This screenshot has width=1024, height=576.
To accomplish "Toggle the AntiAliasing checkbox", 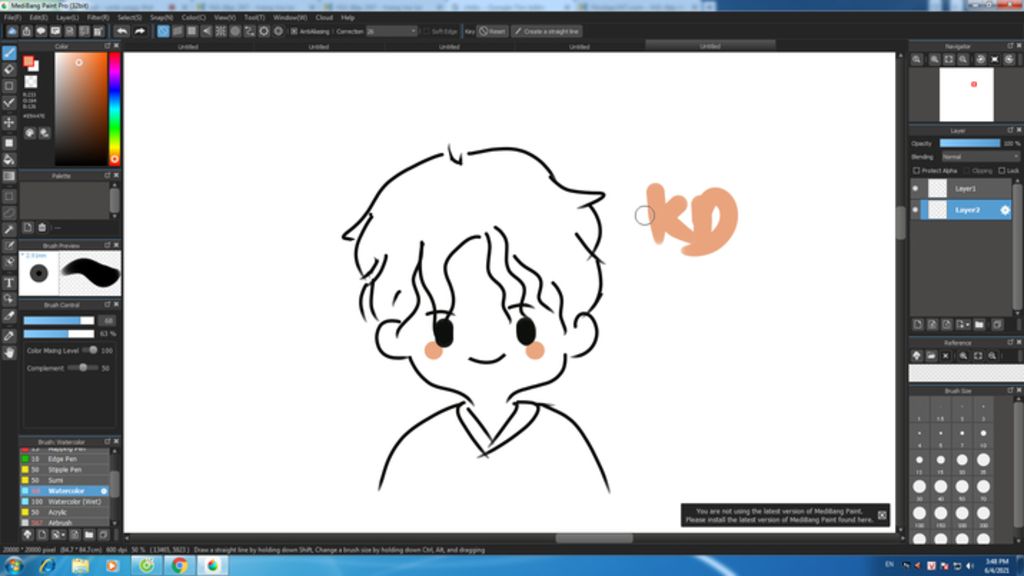I will click(294, 31).
